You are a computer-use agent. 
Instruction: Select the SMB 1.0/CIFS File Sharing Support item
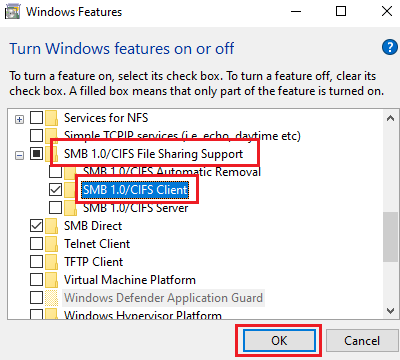154,154
